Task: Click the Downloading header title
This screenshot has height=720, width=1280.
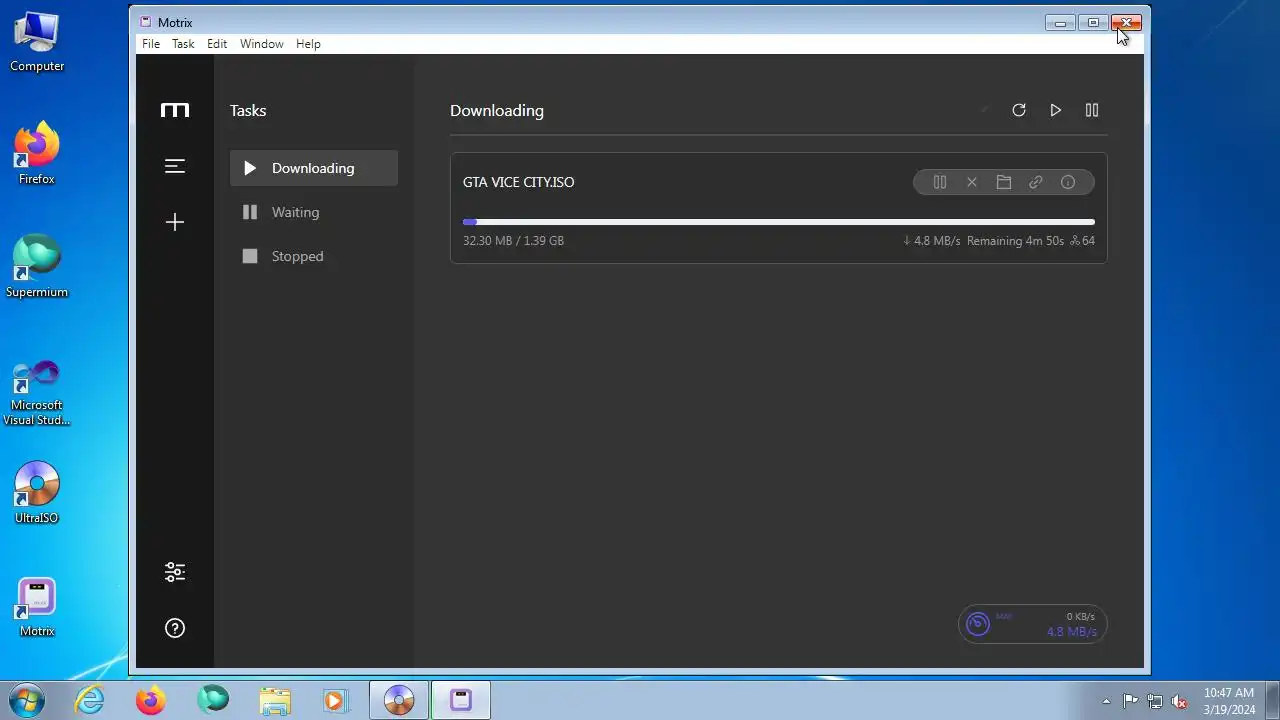Action: [x=497, y=111]
